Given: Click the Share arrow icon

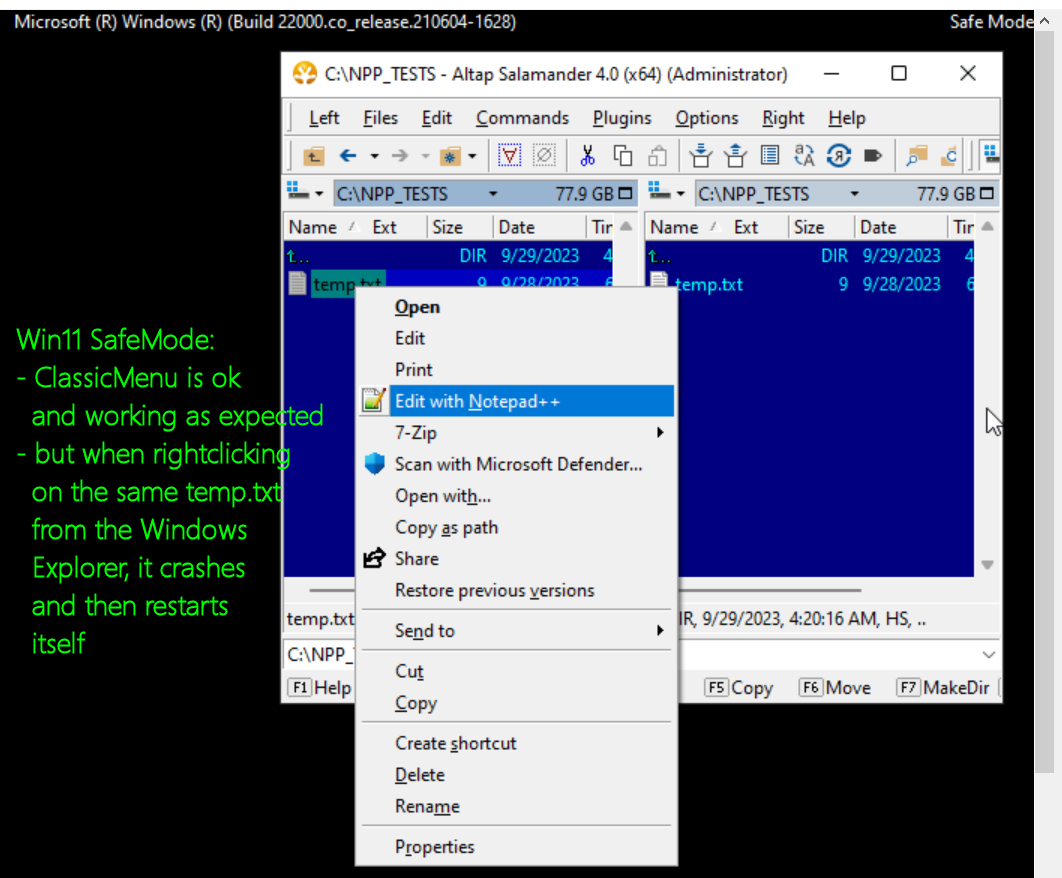Looking at the screenshot, I should [375, 558].
